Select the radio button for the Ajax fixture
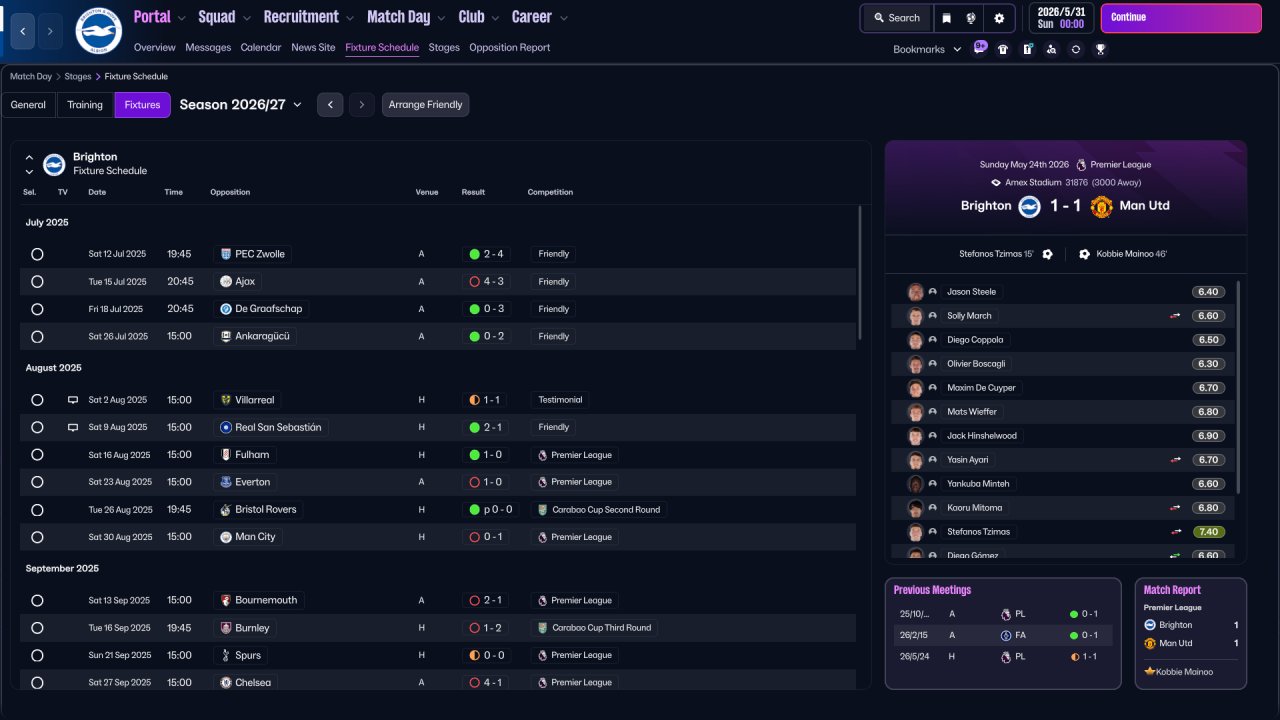The image size is (1280, 720). (x=37, y=282)
